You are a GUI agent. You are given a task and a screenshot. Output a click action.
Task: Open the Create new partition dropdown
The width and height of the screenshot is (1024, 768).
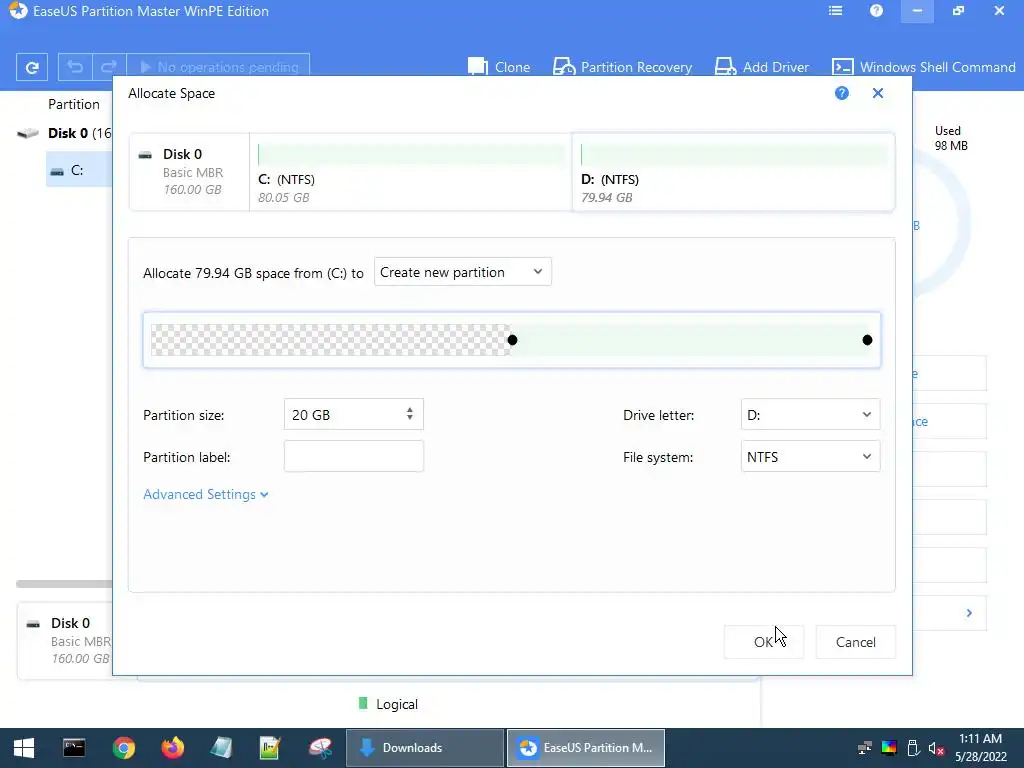click(462, 272)
